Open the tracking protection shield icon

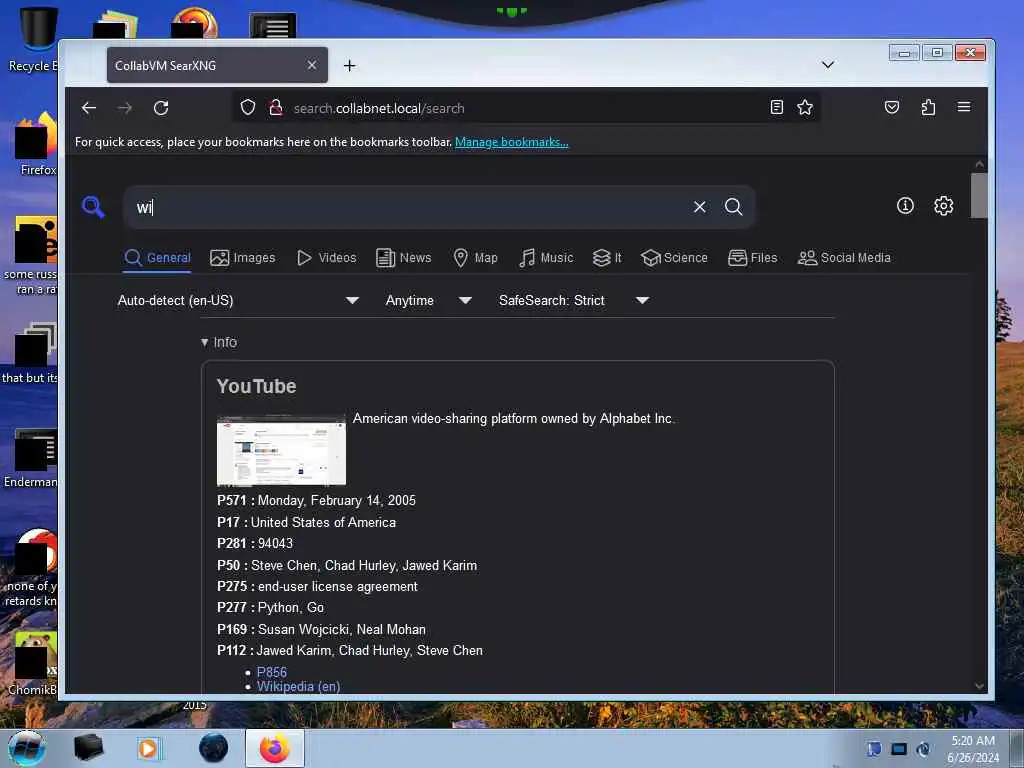248,107
